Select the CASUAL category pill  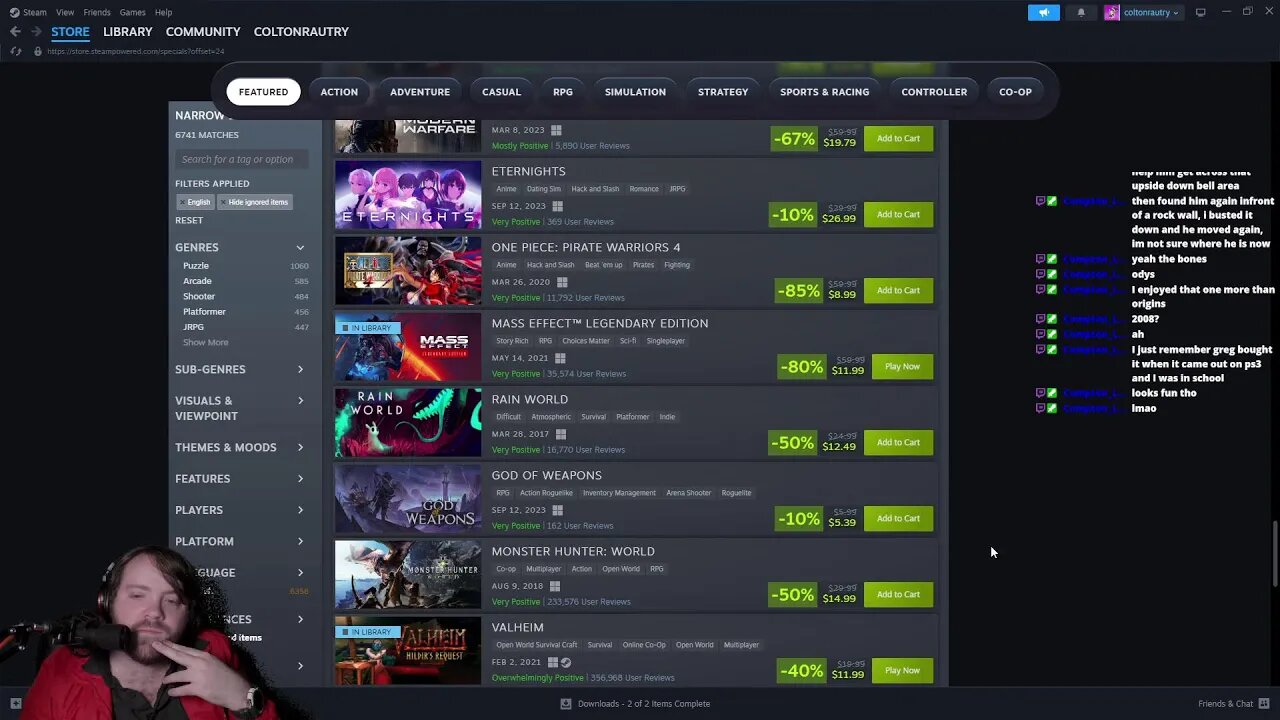[501, 92]
